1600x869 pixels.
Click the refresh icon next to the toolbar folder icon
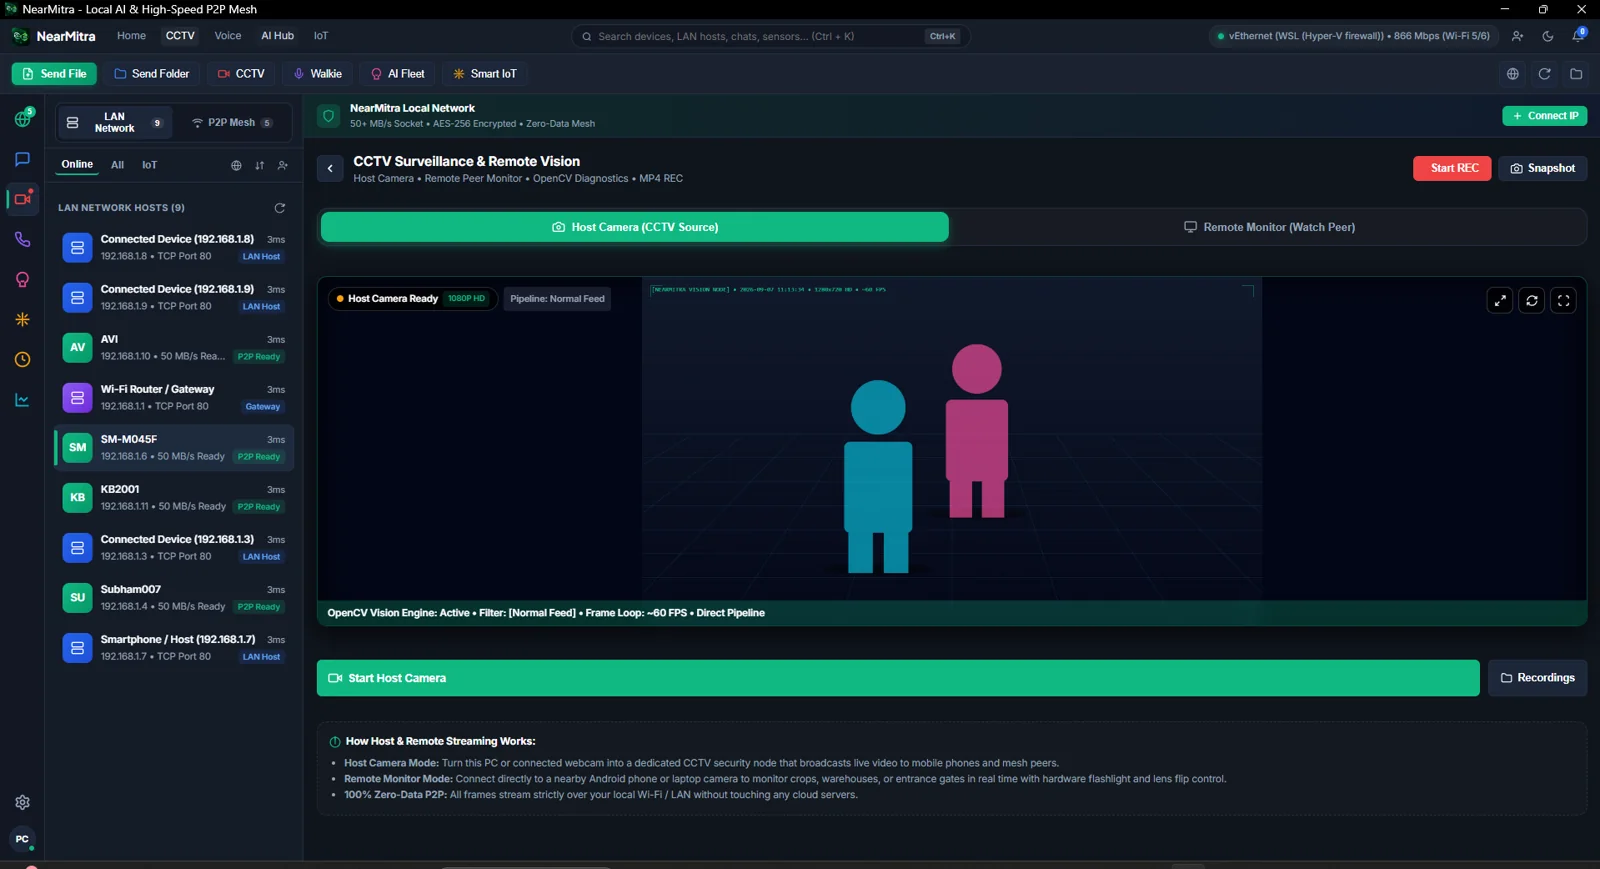1544,74
